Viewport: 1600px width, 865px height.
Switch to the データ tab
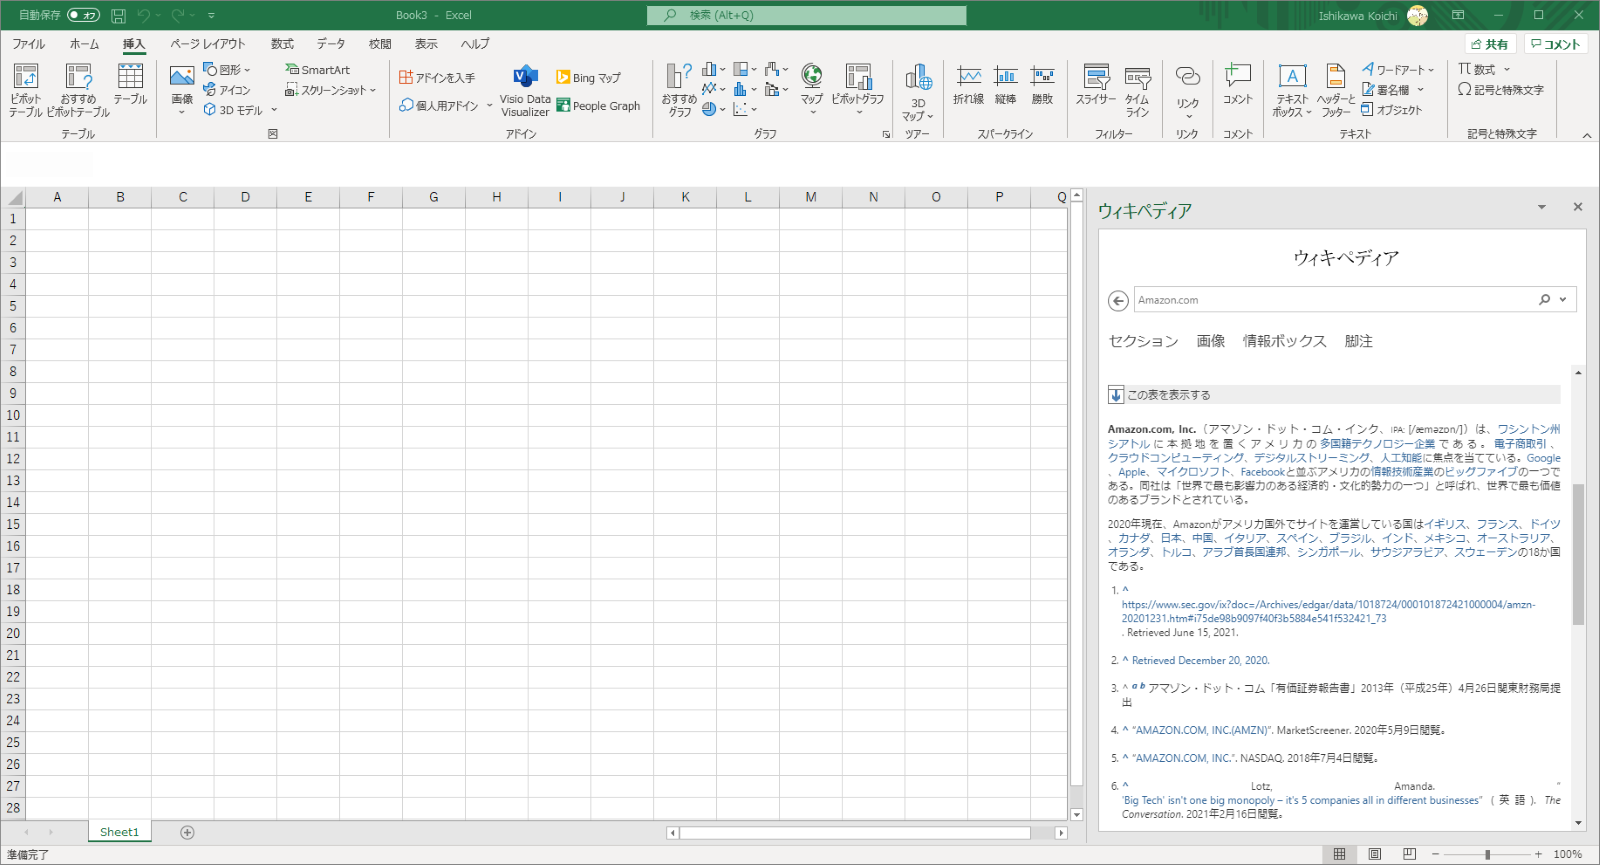[331, 44]
